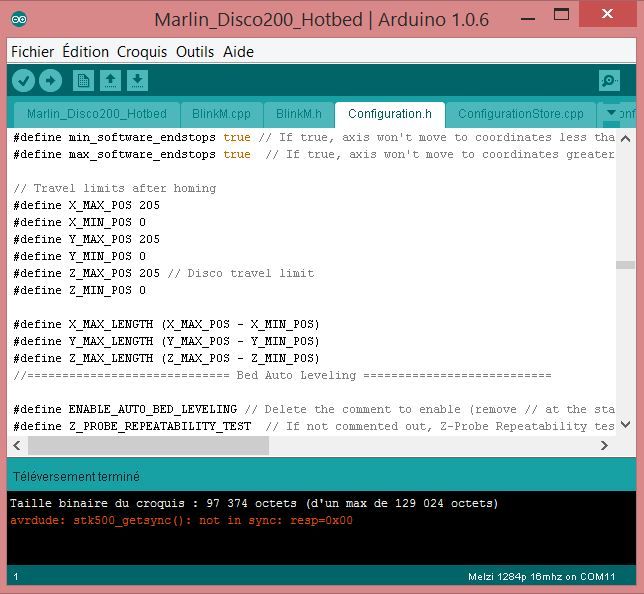
Task: Open the Fichier menu
Action: (x=32, y=52)
